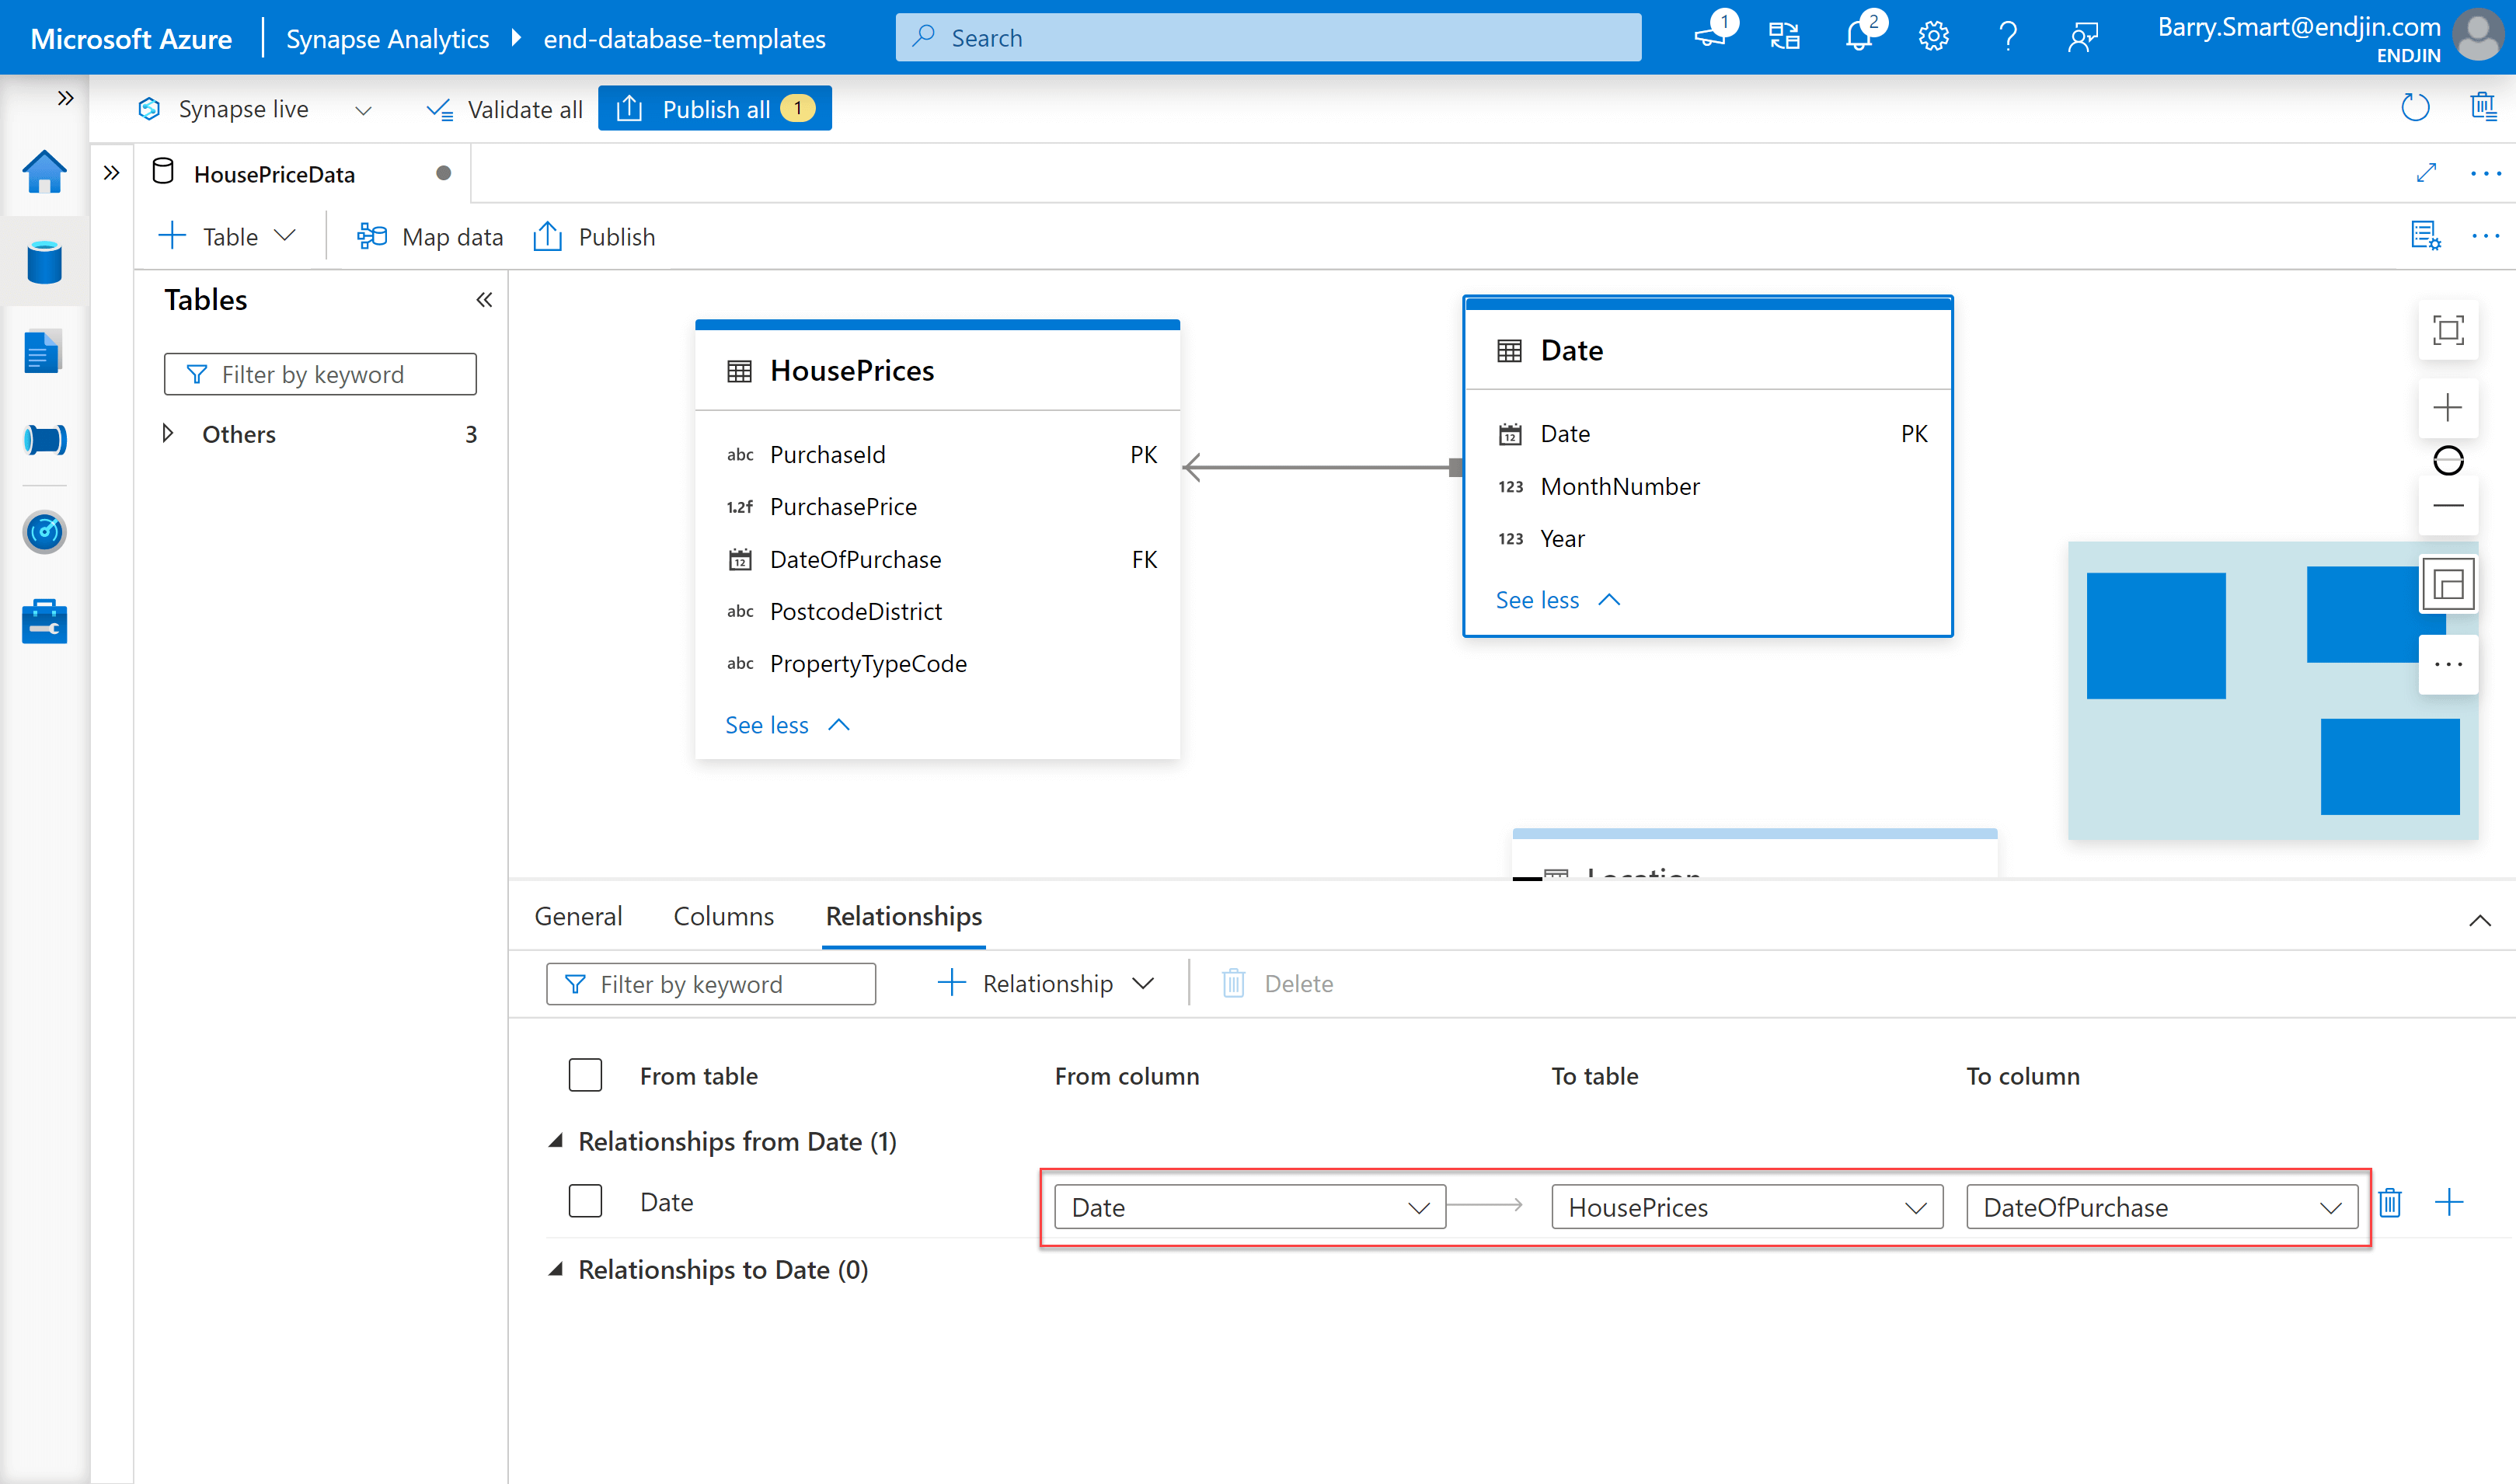Expand the Others tables group
The width and height of the screenshot is (2516, 1484).
point(168,433)
